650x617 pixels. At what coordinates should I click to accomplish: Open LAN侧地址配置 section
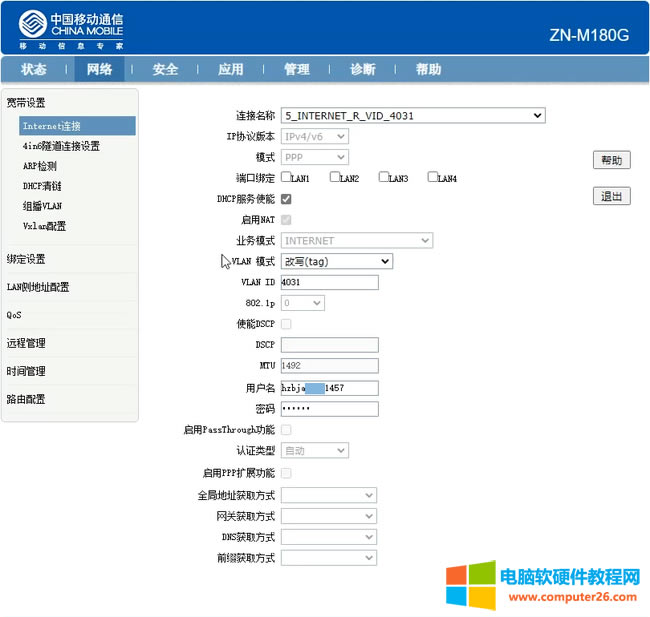click(x=38, y=287)
